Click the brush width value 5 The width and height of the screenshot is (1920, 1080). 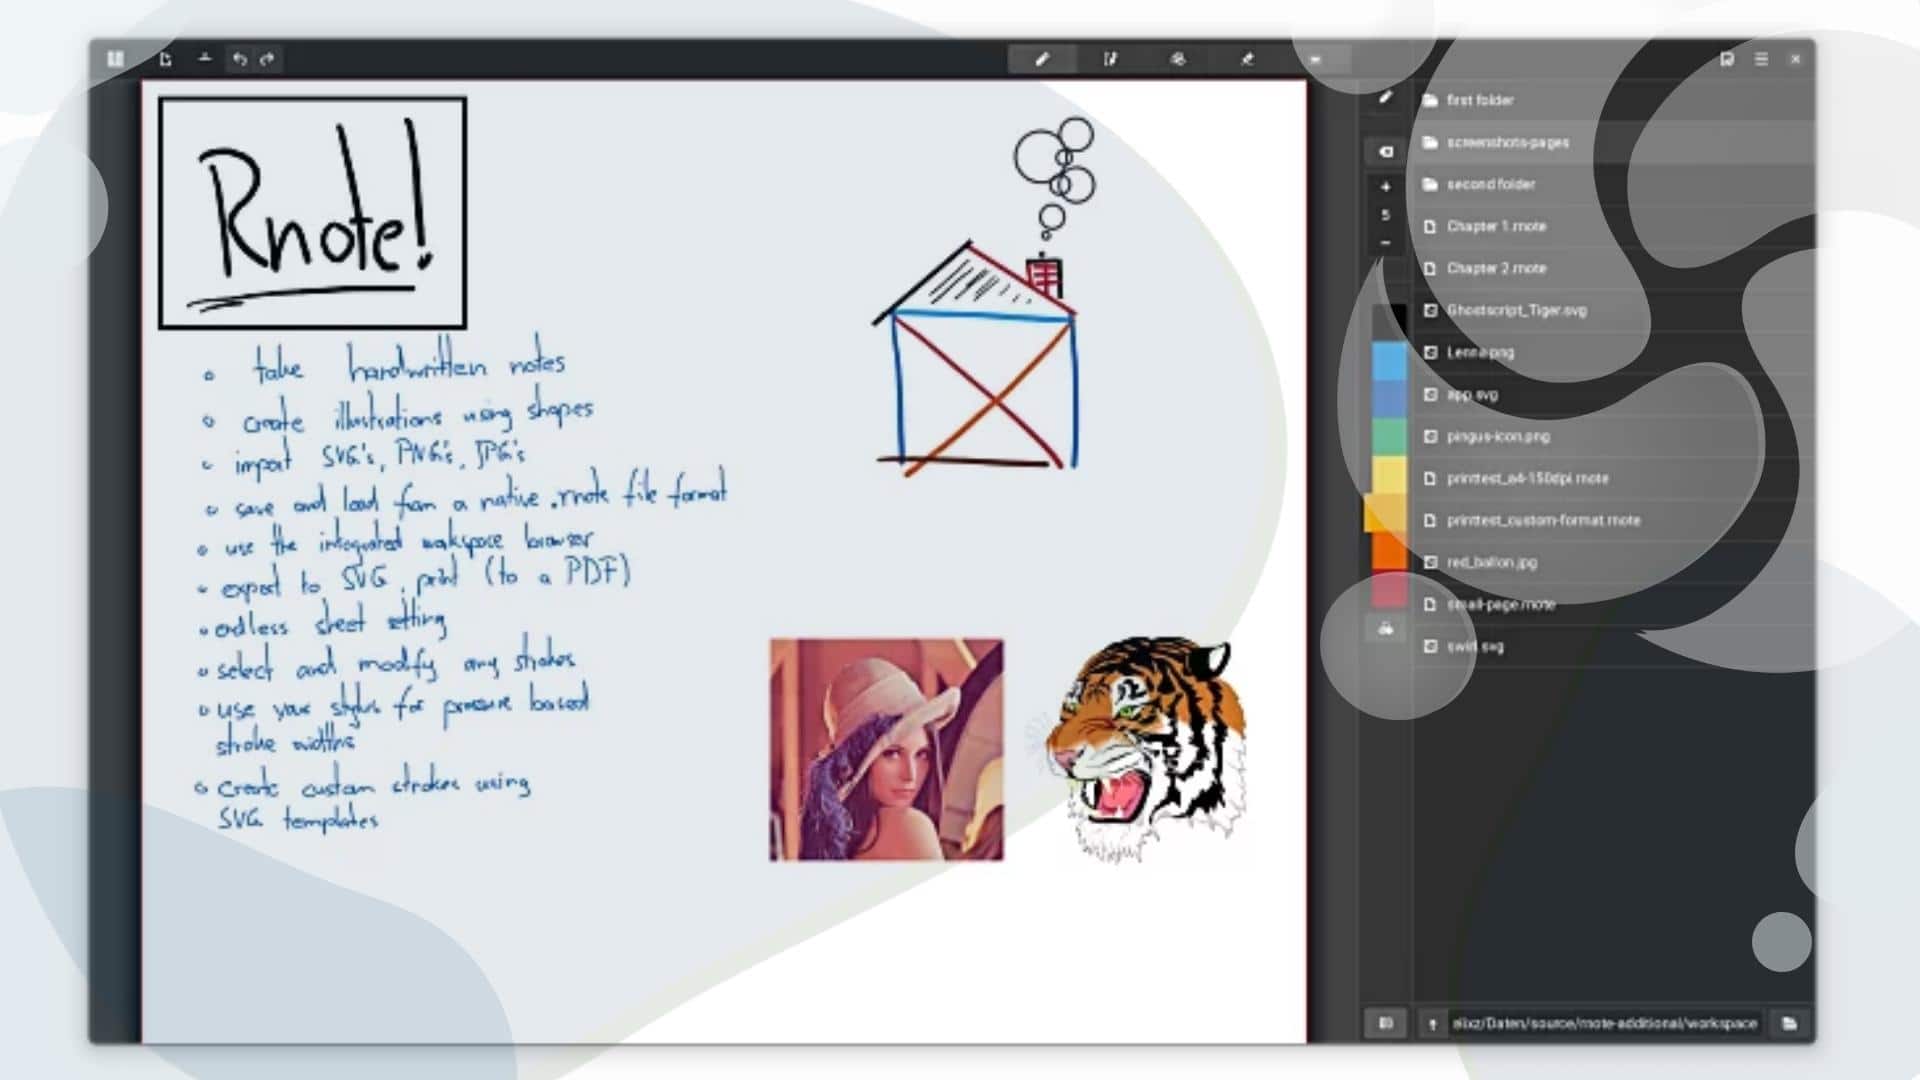[x=1385, y=215]
